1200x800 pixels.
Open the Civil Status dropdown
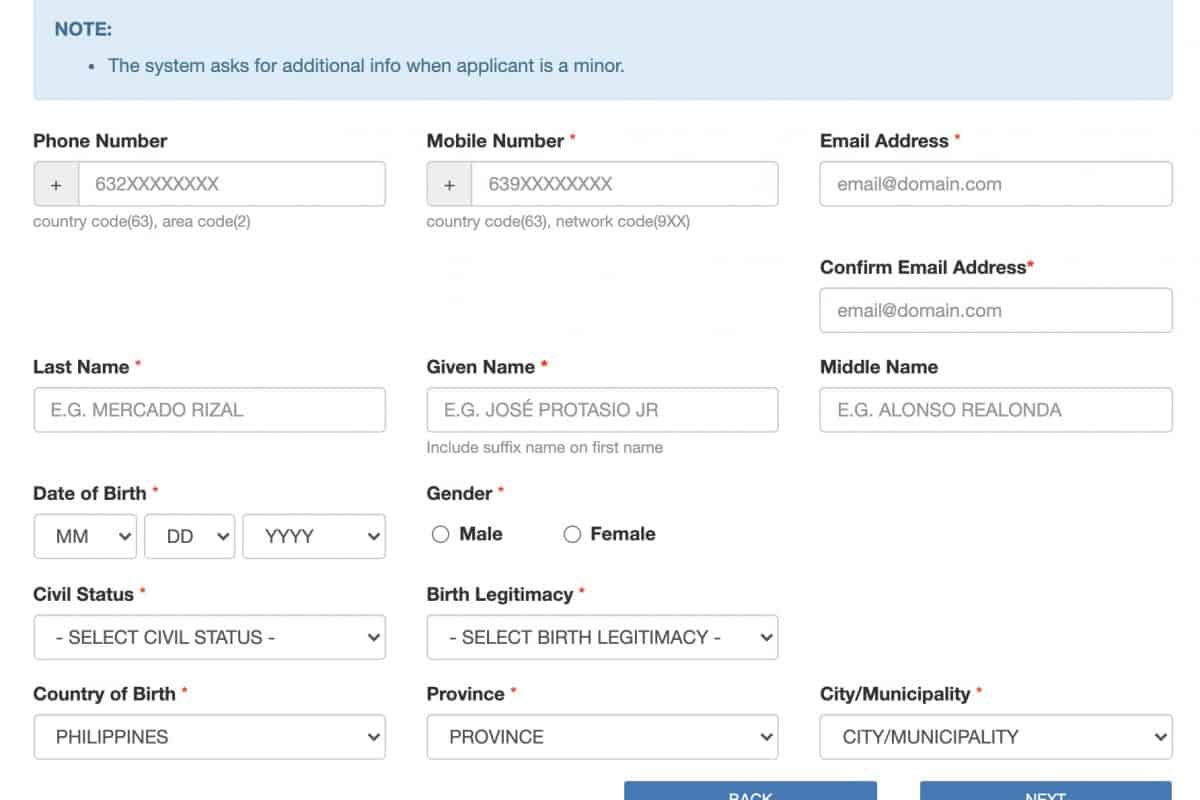pos(209,638)
